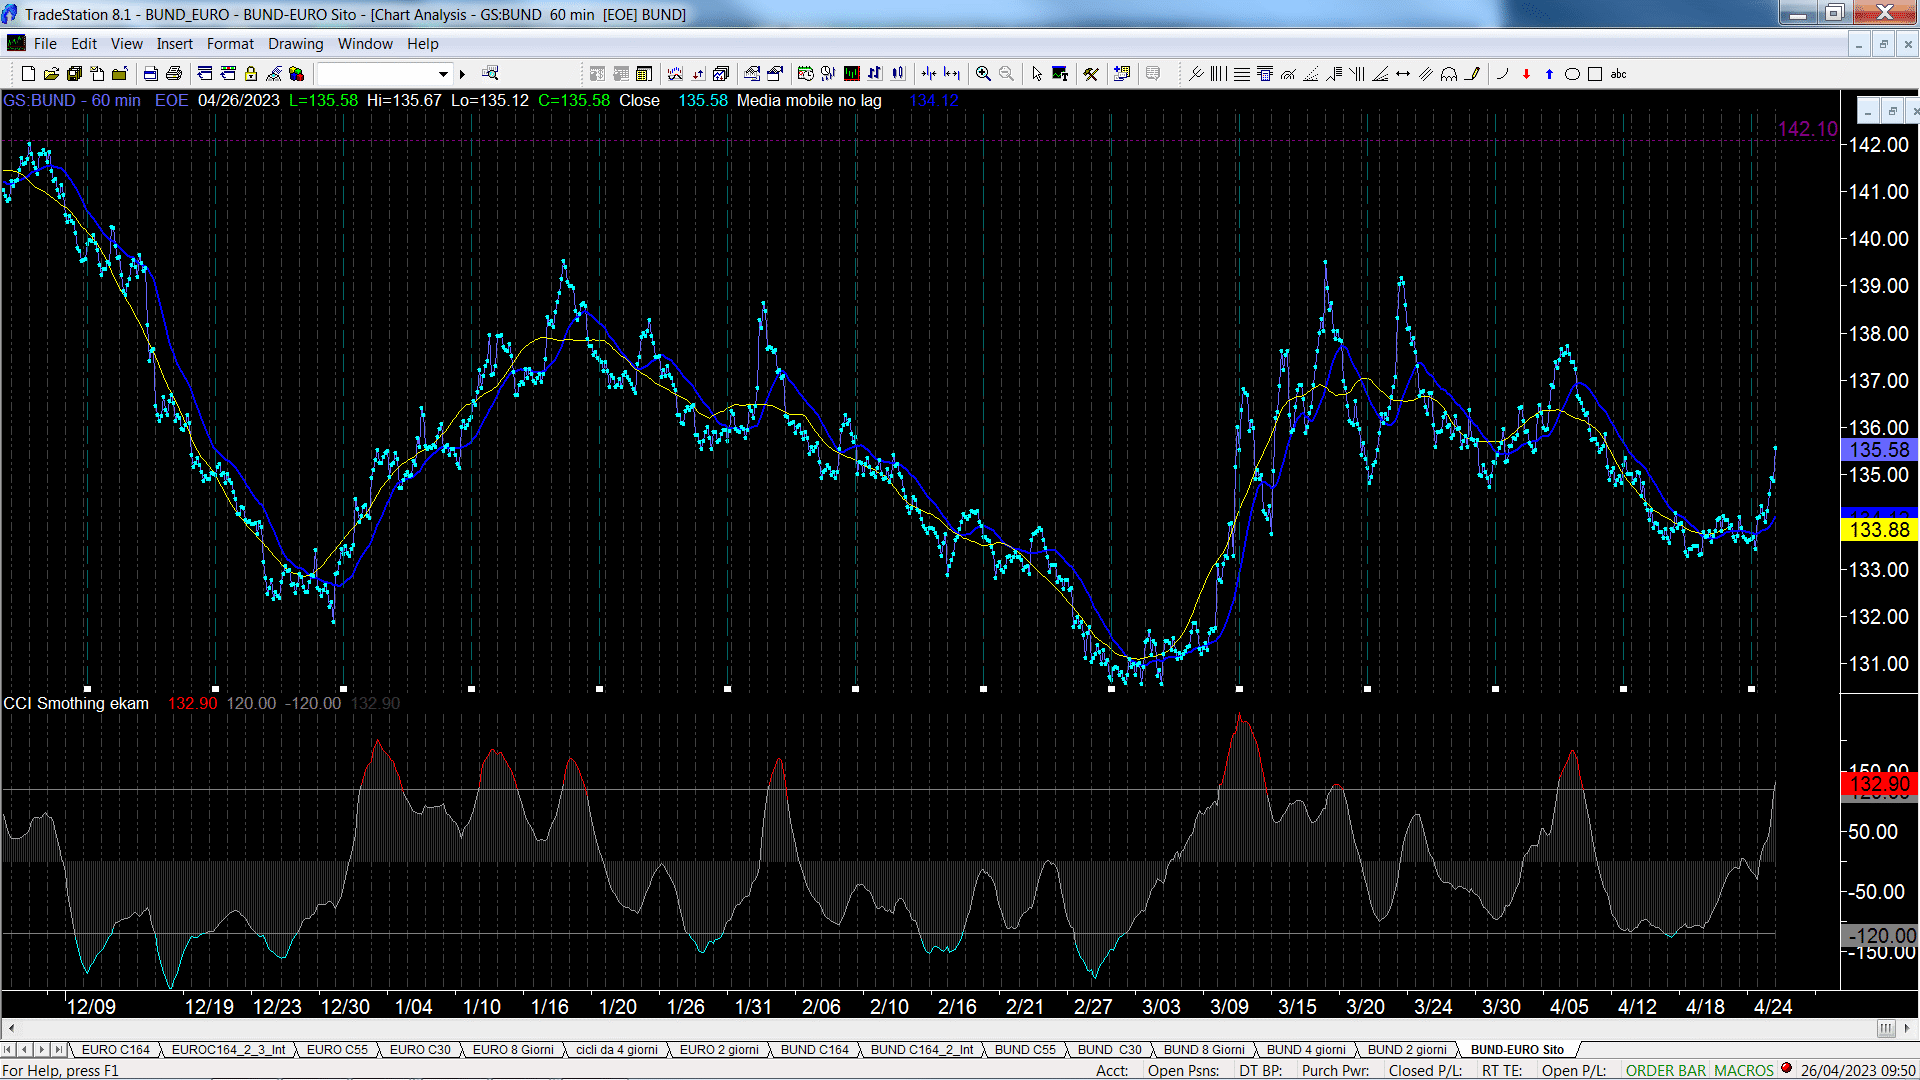
Task: Open the Window menu
Action: click(x=365, y=44)
